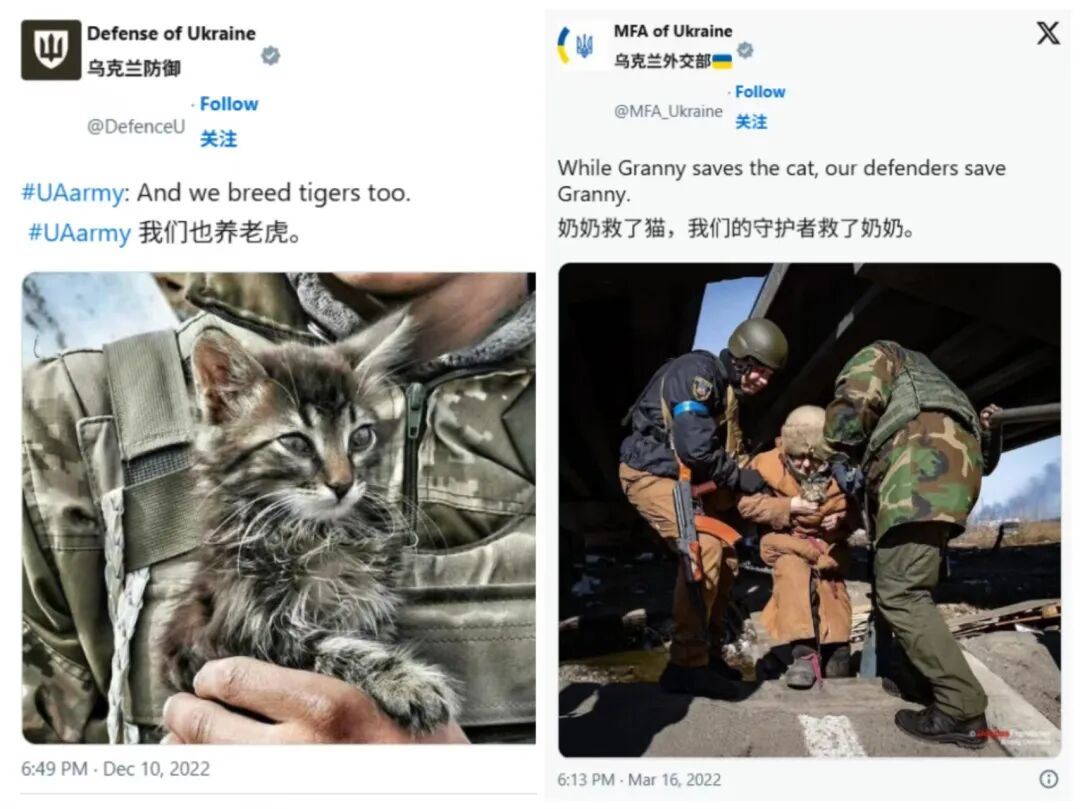Open the @MFA_Ukraine handle
The width and height of the screenshot is (1080, 809).
[668, 111]
